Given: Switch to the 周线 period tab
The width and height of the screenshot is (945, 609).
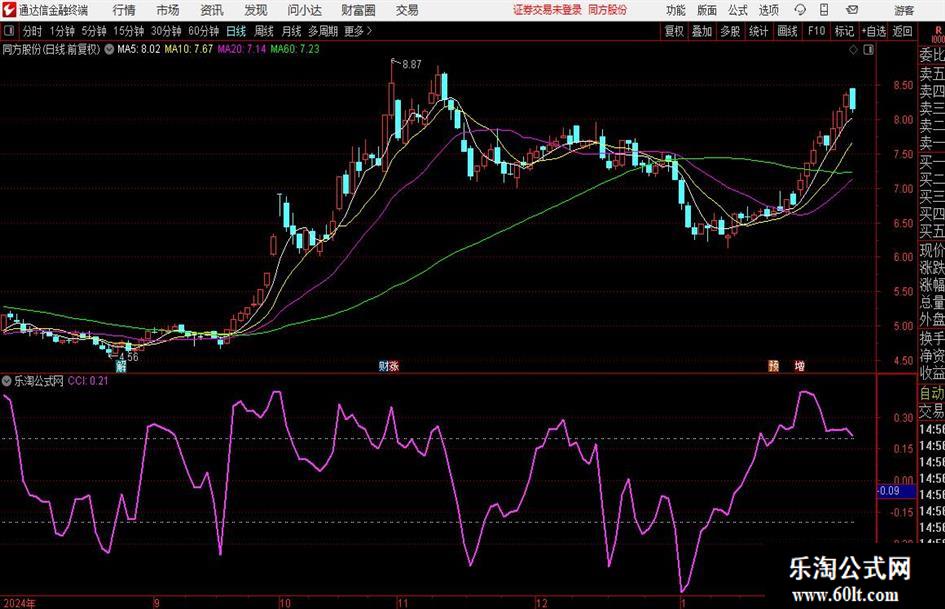Looking at the screenshot, I should [264, 31].
